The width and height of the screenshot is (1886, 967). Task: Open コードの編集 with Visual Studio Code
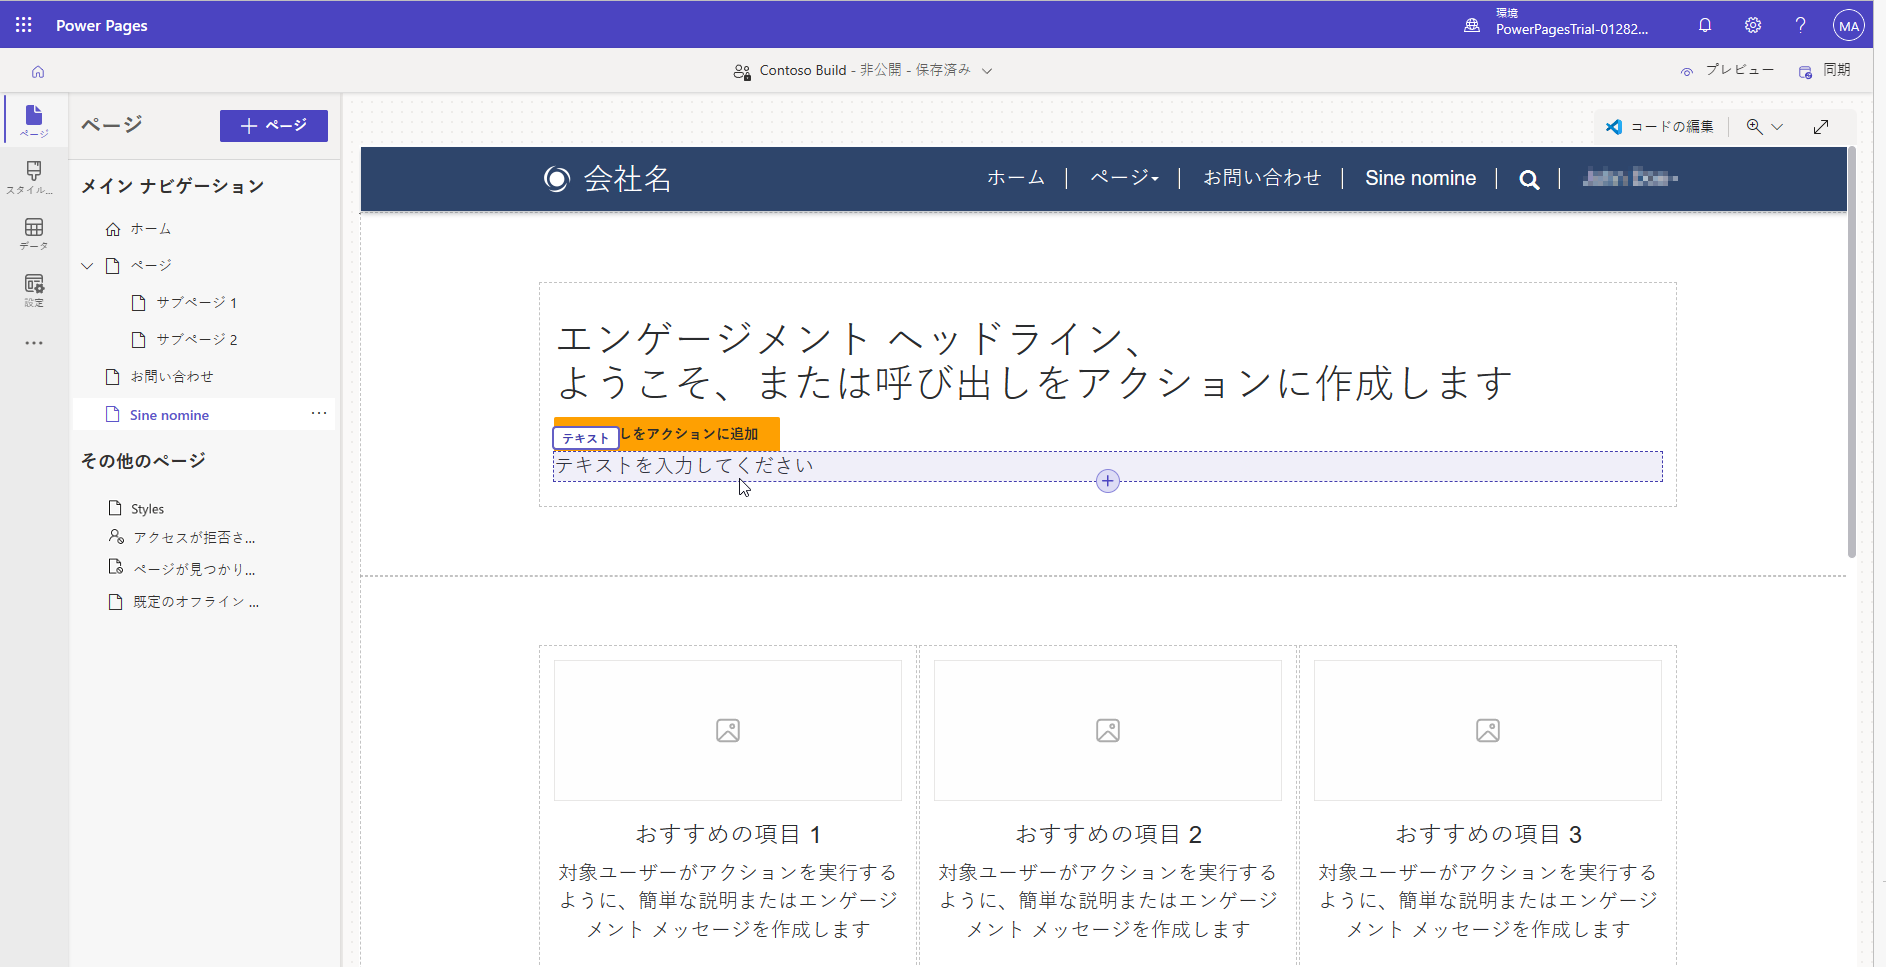pyautogui.click(x=1661, y=126)
